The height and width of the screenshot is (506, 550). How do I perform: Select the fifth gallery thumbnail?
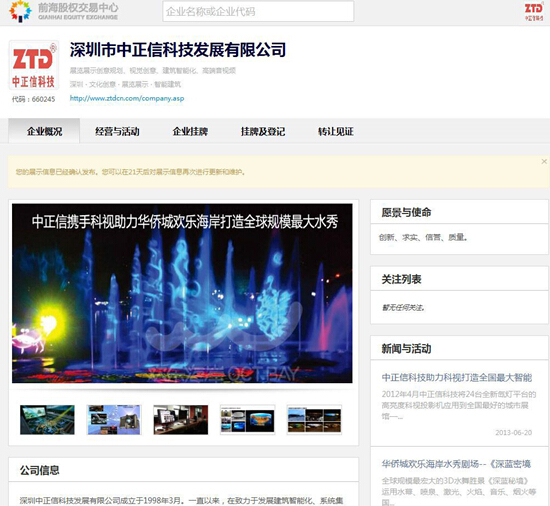[314, 420]
